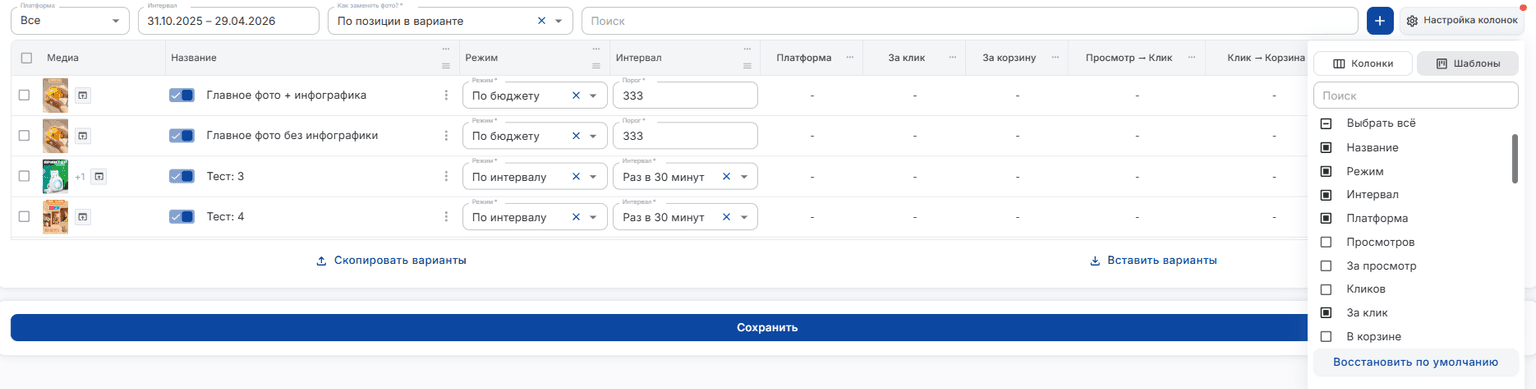Clear Режим value in Тест: 4 row
The width and height of the screenshot is (1536, 389).
(x=576, y=217)
